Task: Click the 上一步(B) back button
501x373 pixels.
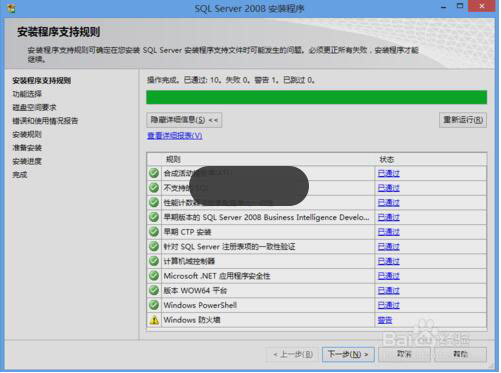Action: coord(293,354)
